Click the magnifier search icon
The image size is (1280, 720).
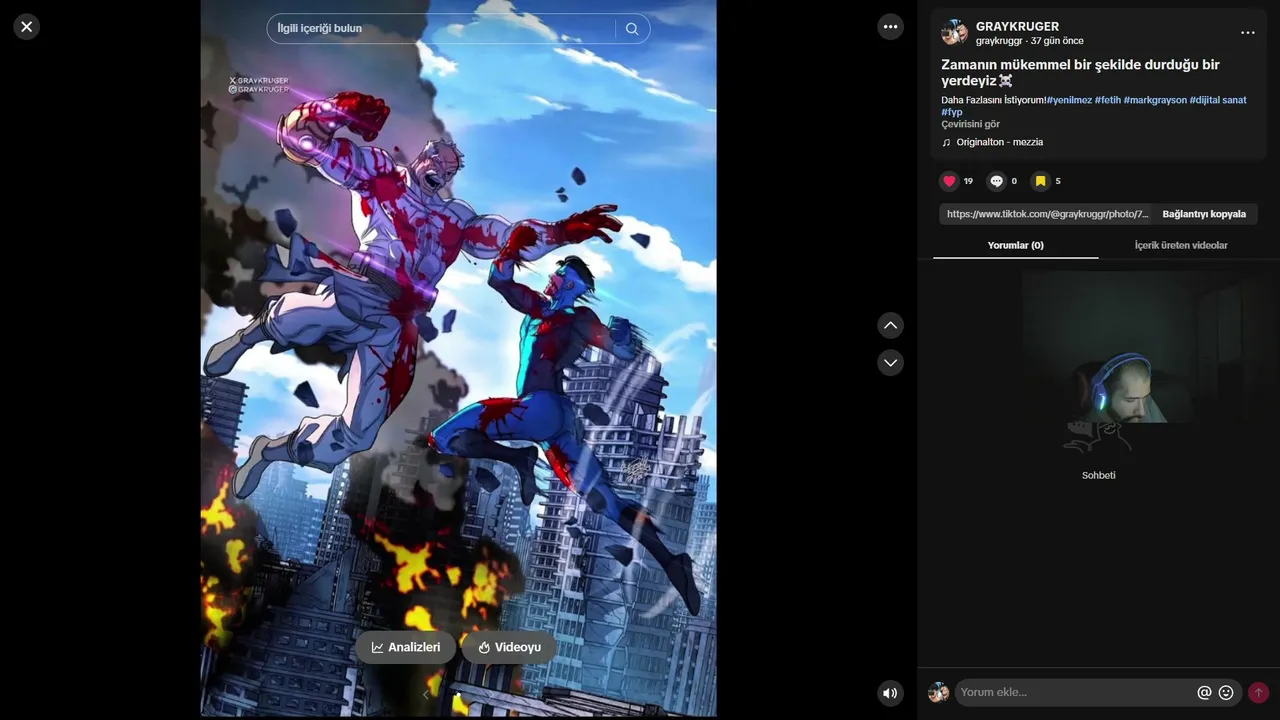click(632, 29)
